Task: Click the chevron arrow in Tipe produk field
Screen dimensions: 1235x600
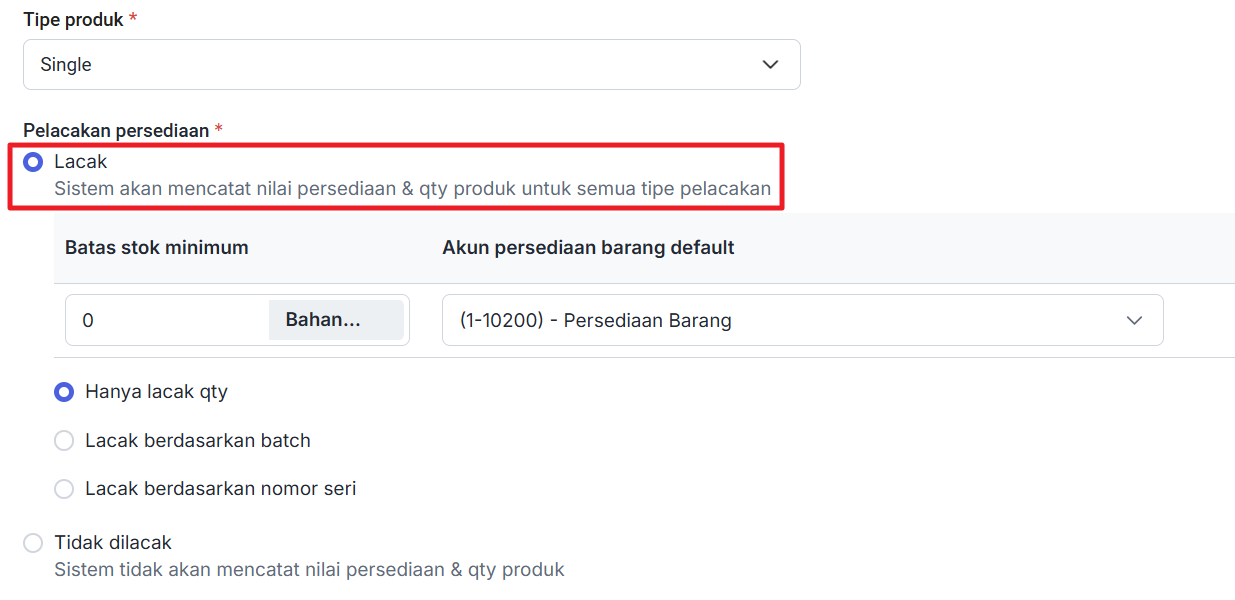Action: (770, 65)
